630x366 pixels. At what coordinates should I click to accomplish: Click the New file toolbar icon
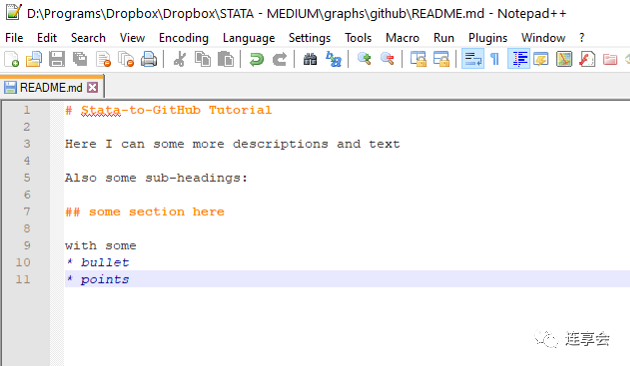11,59
